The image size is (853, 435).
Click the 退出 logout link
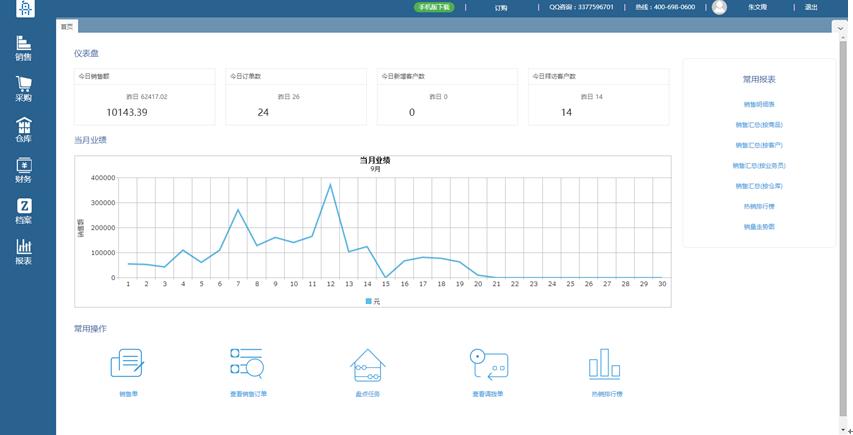(811, 7)
